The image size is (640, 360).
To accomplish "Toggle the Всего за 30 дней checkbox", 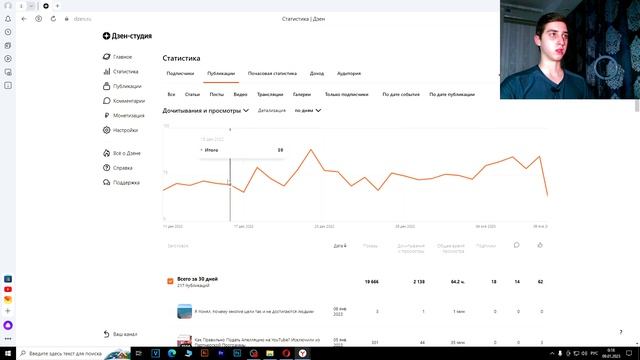I will click(170, 281).
